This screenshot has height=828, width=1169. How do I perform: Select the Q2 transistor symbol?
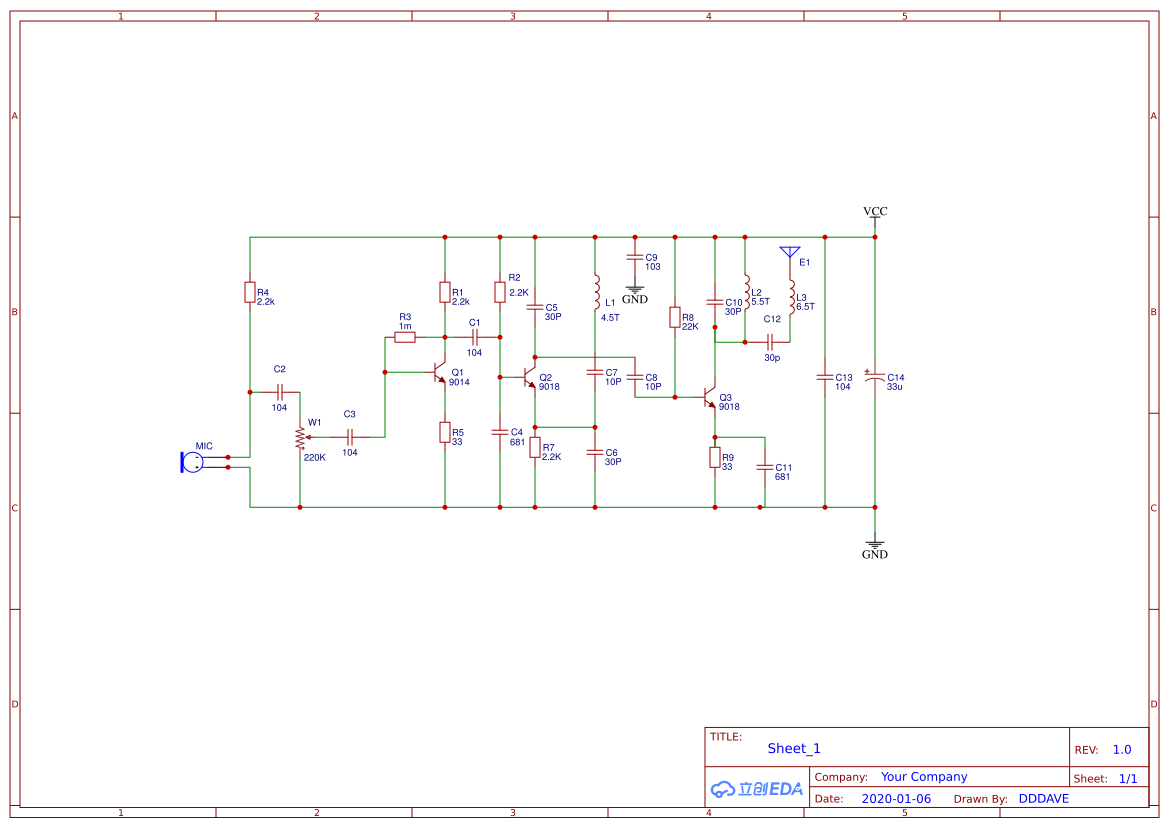(x=528, y=377)
